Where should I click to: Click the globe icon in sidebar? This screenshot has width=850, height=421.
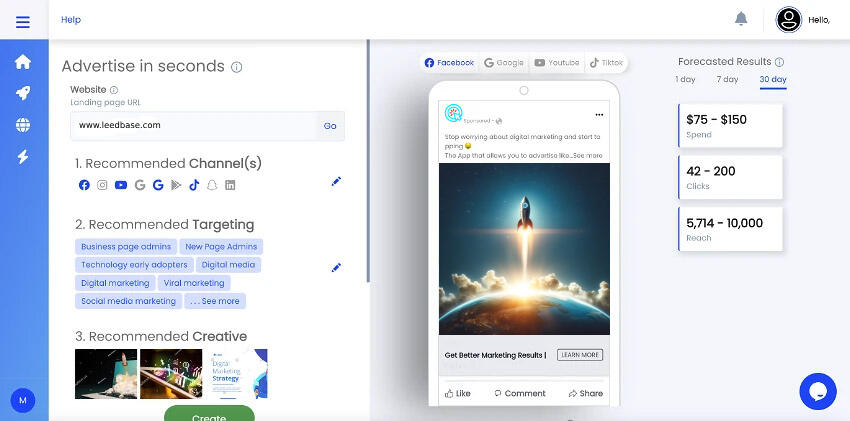pos(23,125)
